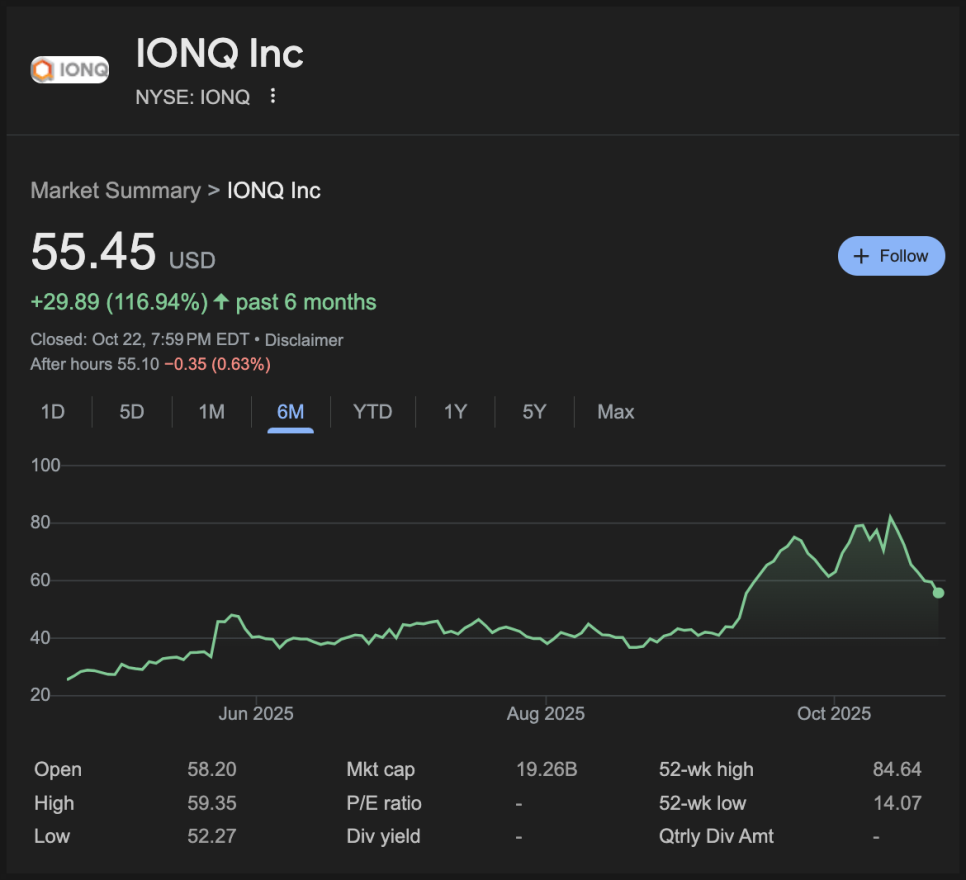This screenshot has width=966, height=880.
Task: Open the Disclaimer link
Action: (x=303, y=340)
